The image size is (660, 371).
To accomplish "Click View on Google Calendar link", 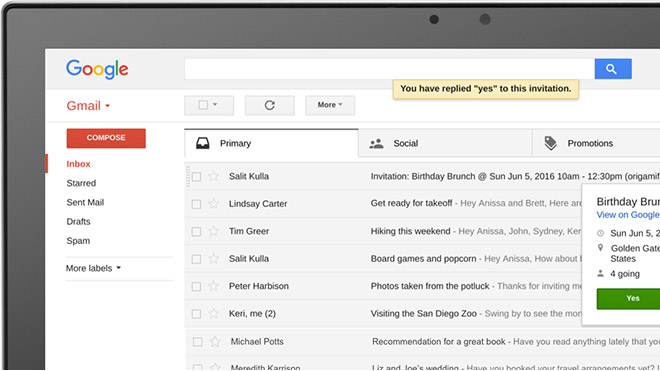I will point(628,215).
